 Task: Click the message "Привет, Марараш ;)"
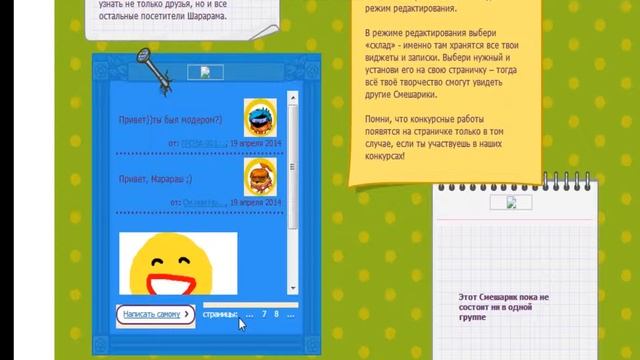point(155,179)
